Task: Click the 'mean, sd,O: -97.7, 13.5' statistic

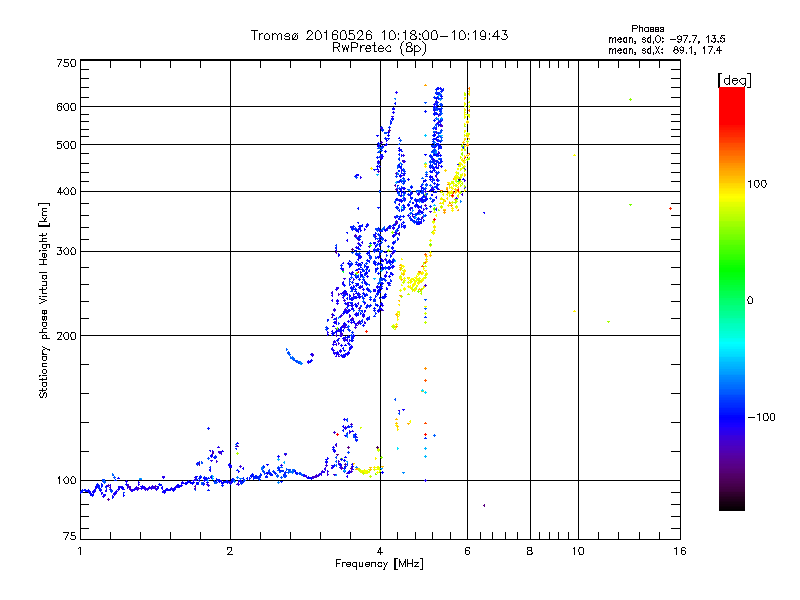Action: [x=666, y=39]
